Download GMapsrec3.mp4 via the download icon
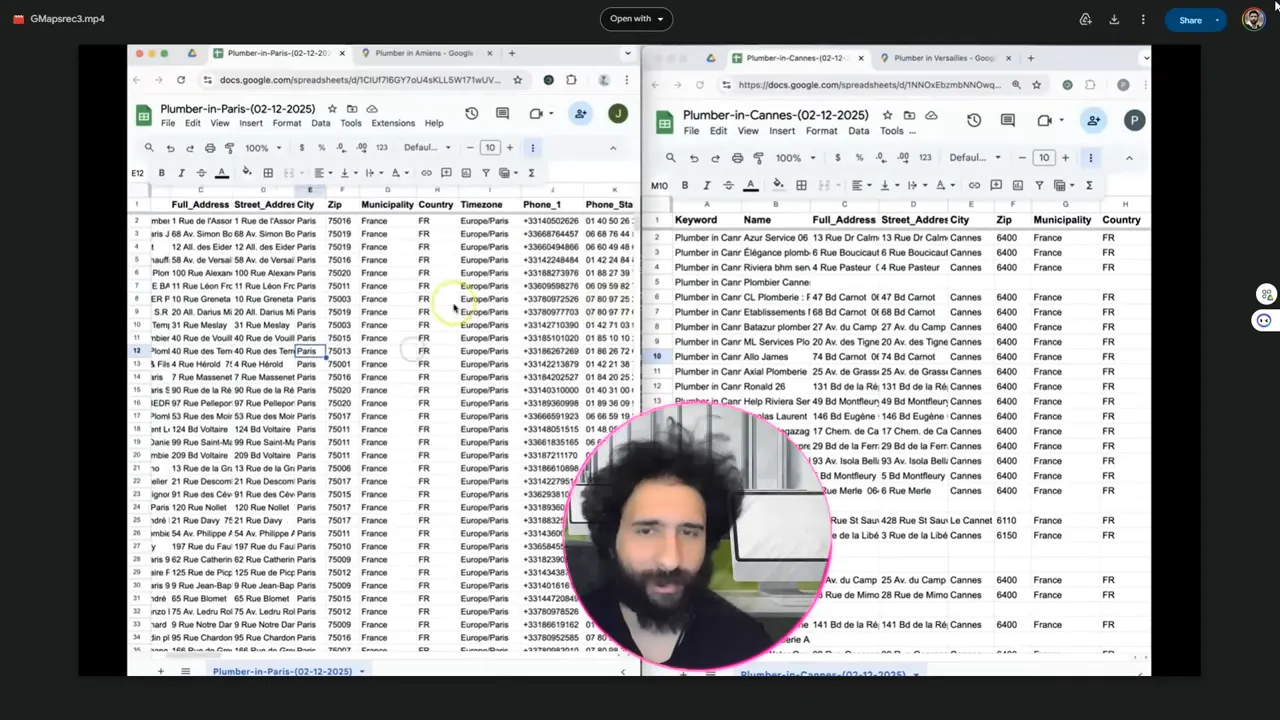The image size is (1280, 720). tap(1114, 19)
